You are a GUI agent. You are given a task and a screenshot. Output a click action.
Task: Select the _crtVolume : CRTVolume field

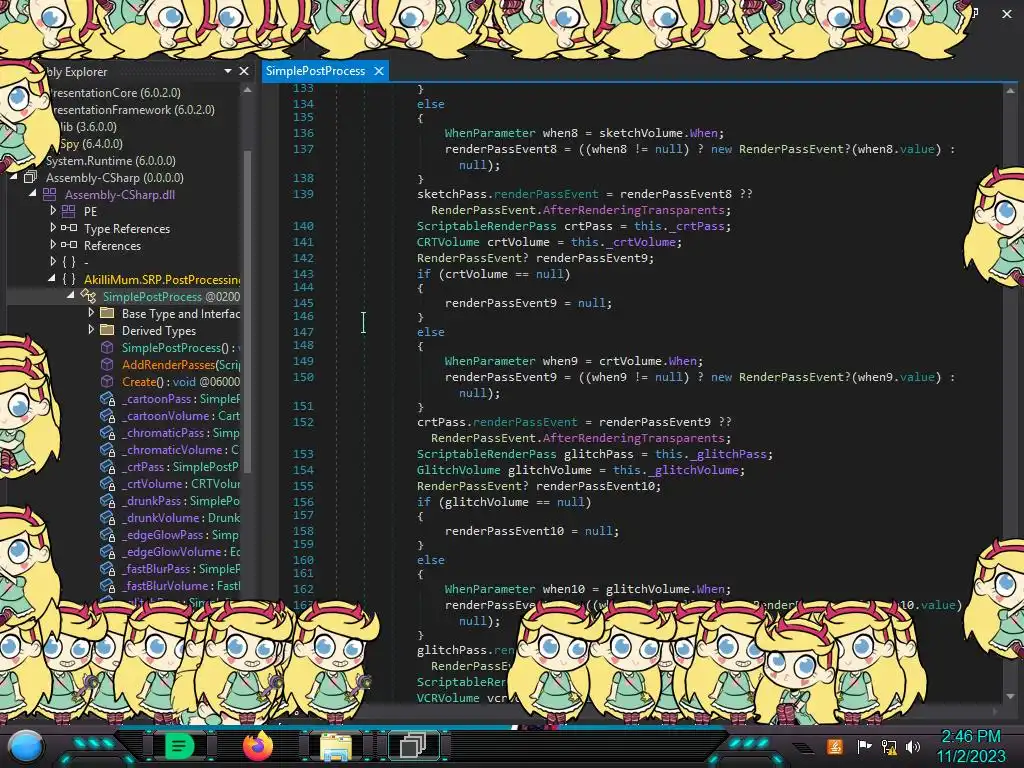(x=181, y=483)
